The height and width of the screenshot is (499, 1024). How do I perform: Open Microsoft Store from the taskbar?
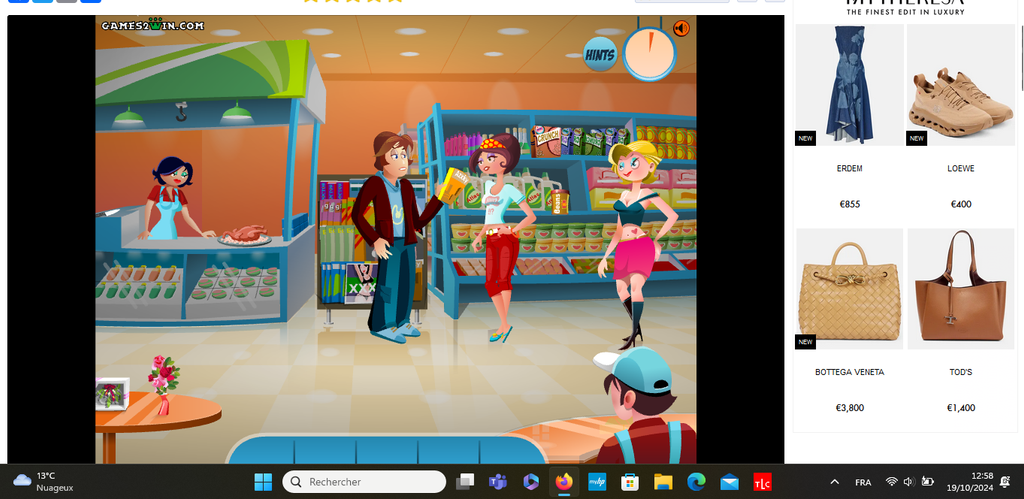coord(630,482)
